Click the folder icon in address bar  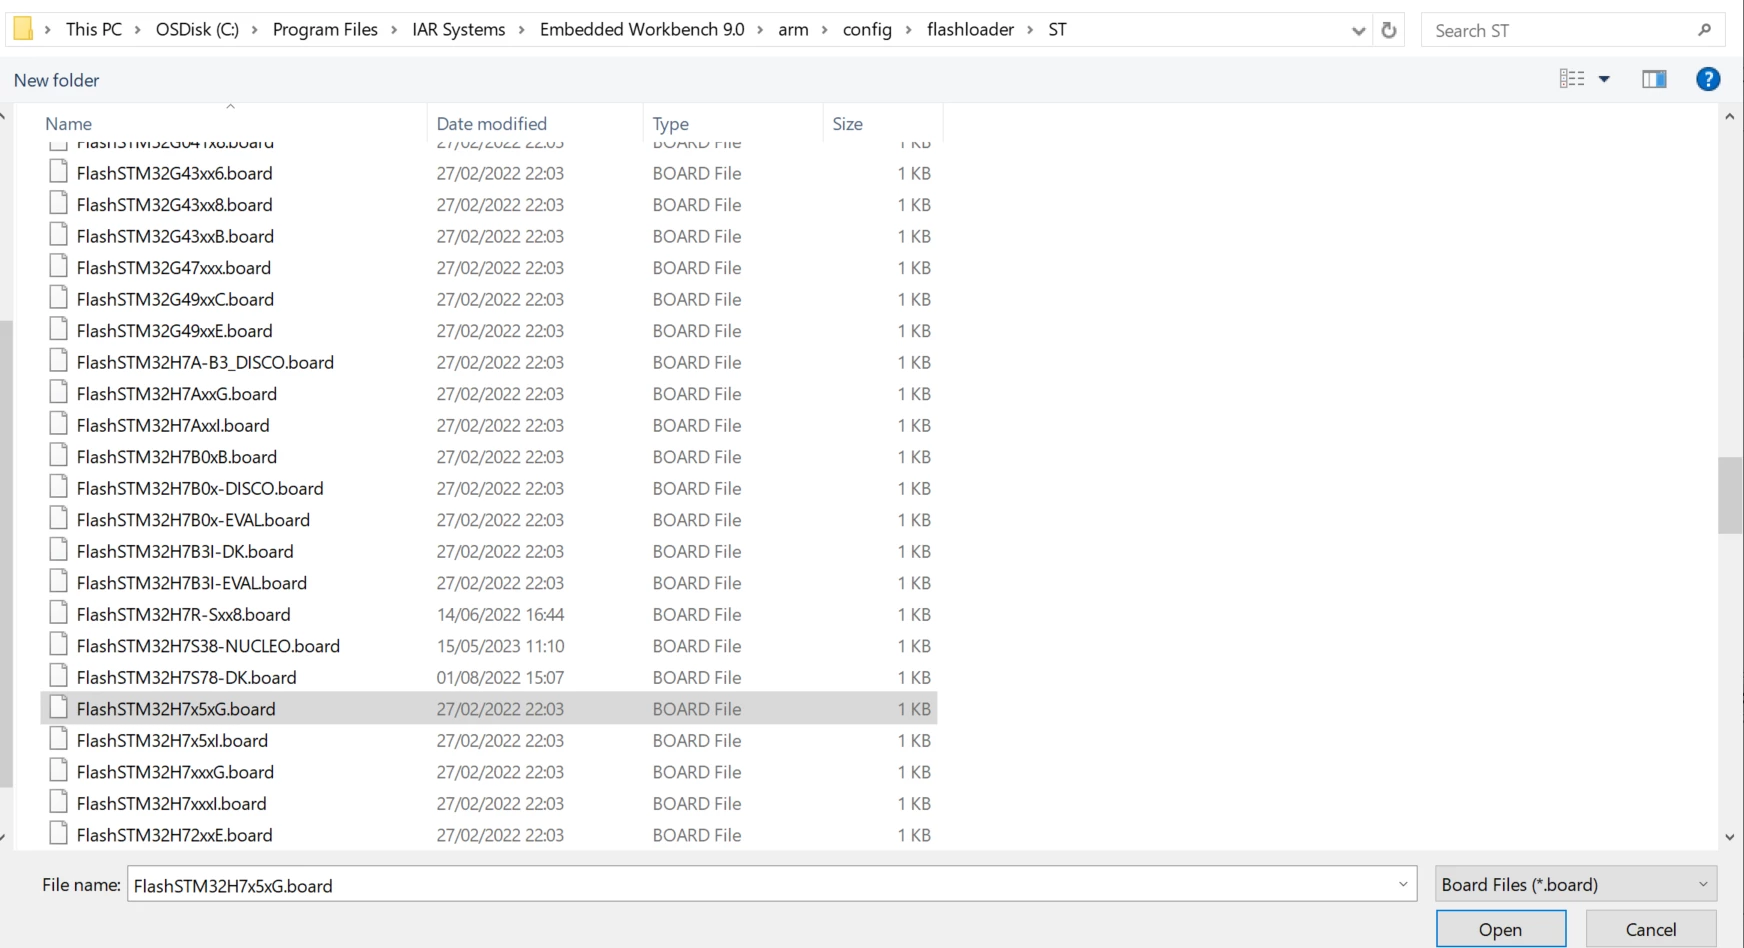(23, 29)
